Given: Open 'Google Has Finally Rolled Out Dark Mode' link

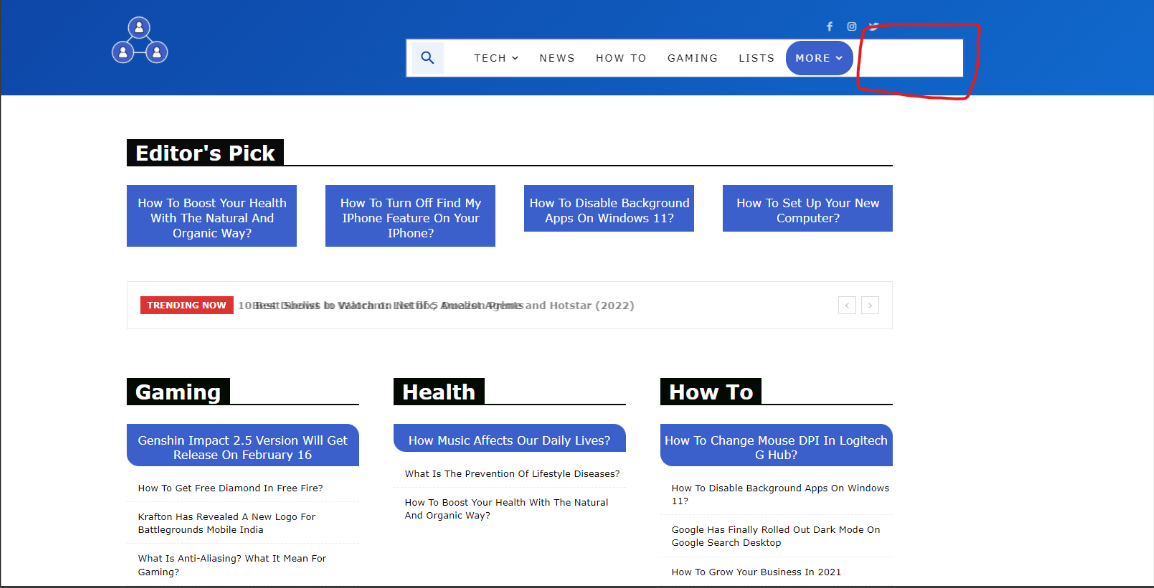Looking at the screenshot, I should click(x=776, y=536).
